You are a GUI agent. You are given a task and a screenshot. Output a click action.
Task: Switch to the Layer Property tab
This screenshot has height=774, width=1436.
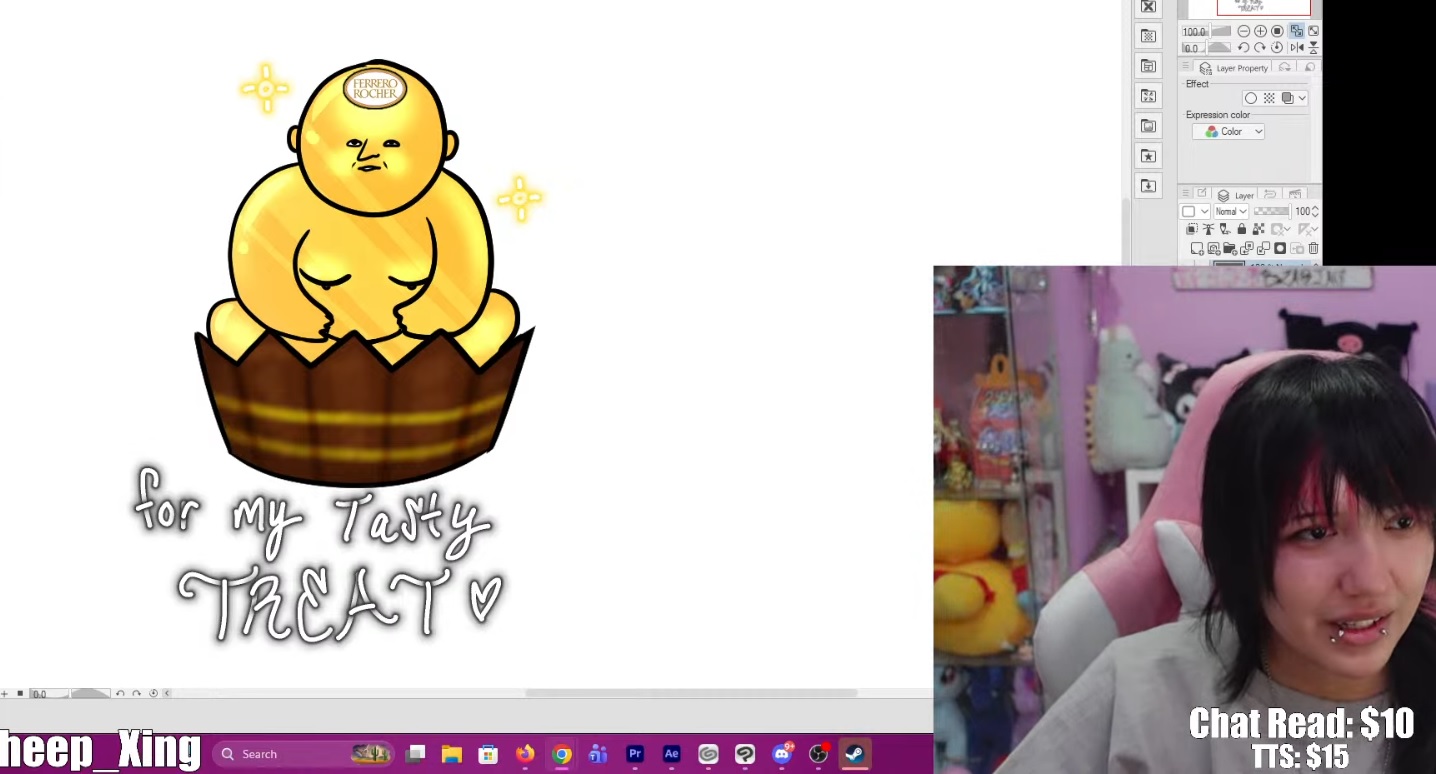[1233, 68]
